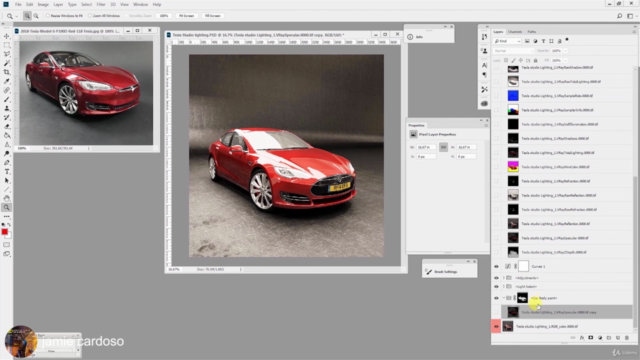Add a layer mask from Layers panel footer

(591, 338)
